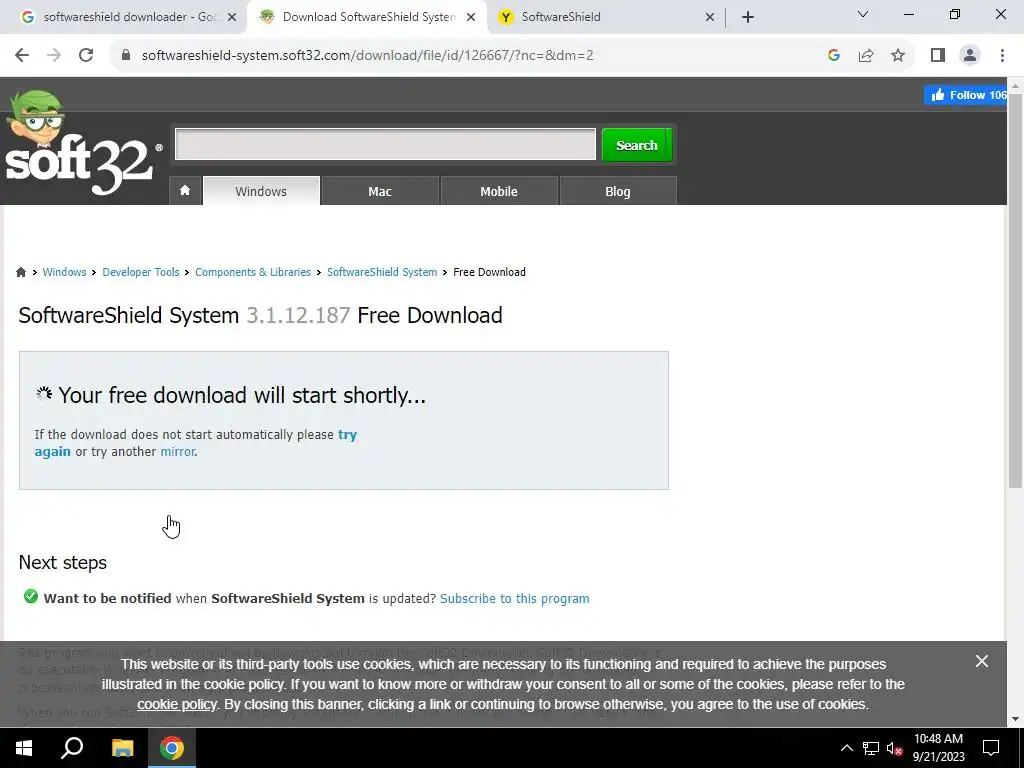Open Chrome side panel
1024x768 pixels.
click(x=938, y=55)
